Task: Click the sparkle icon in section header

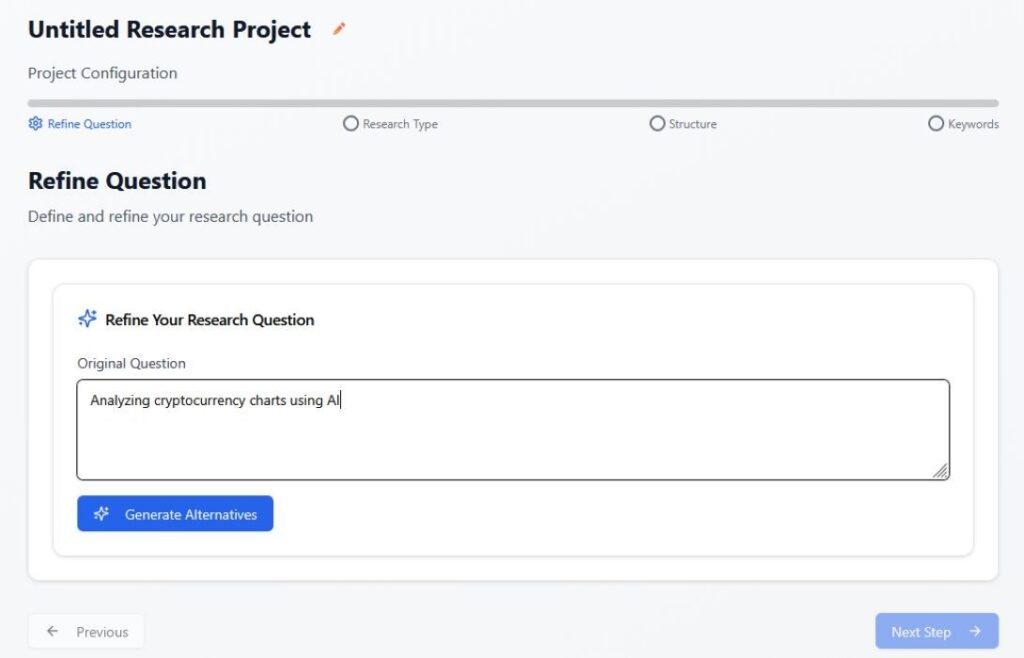Action: pos(87,319)
